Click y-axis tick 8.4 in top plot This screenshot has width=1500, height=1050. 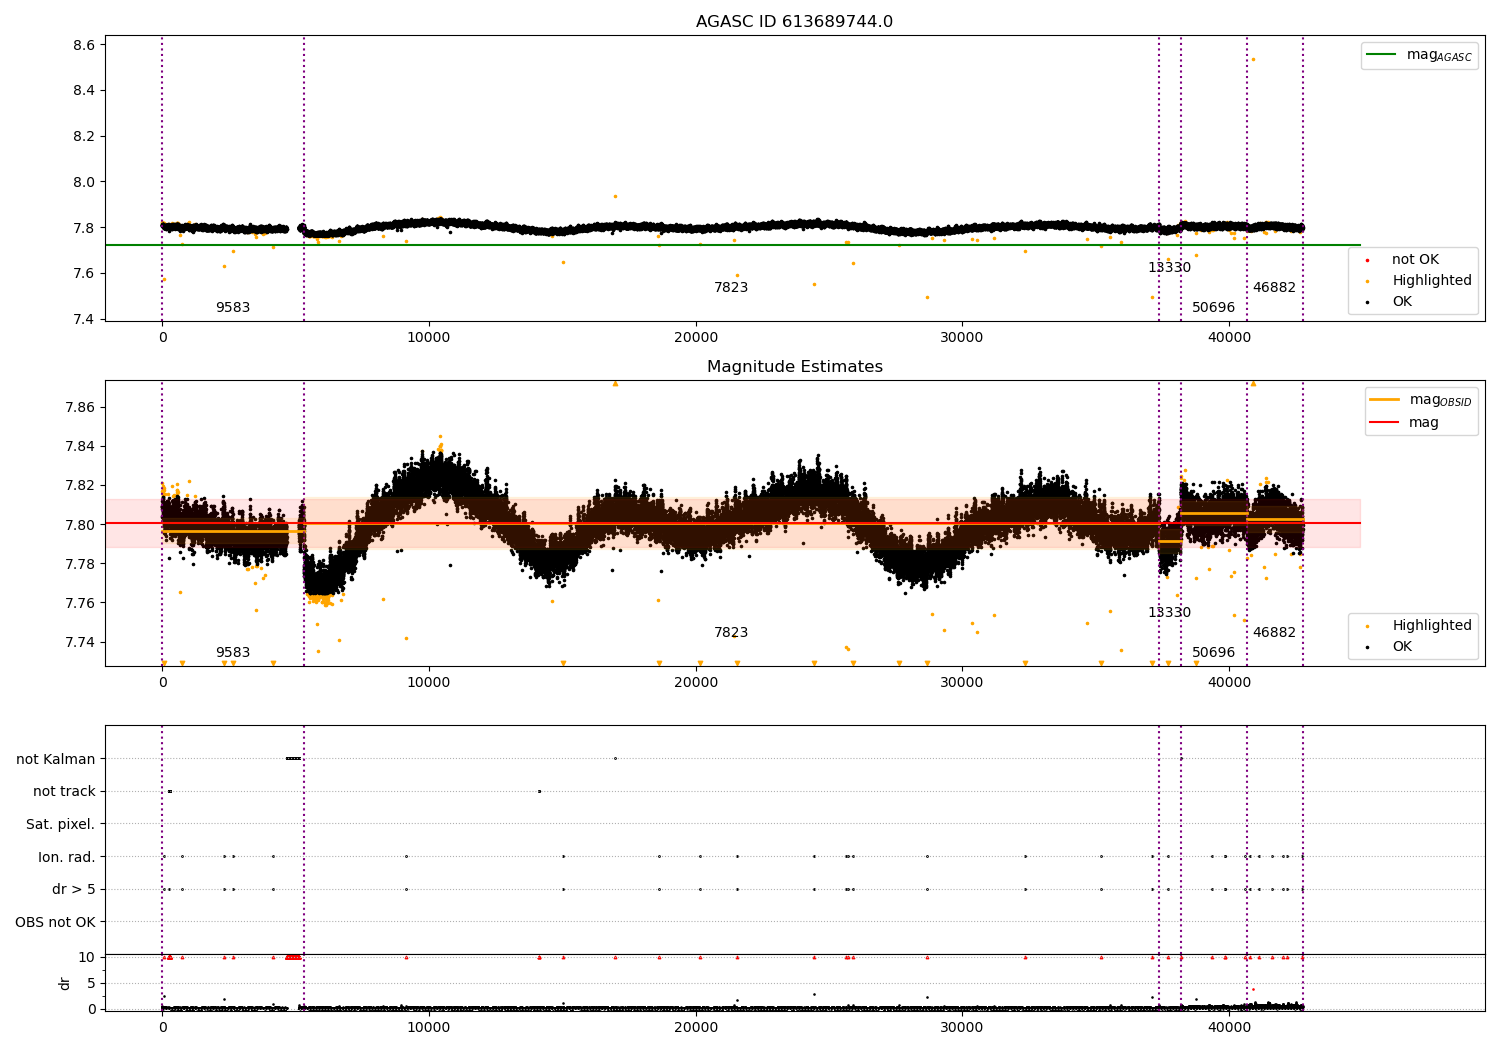[84, 90]
